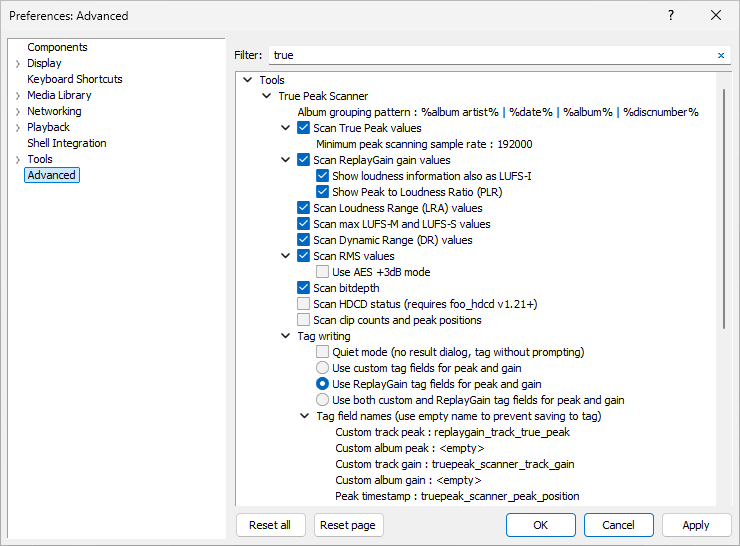Image resolution: width=740 pixels, height=546 pixels.
Task: Collapse Tag field names section
Action: point(305,416)
